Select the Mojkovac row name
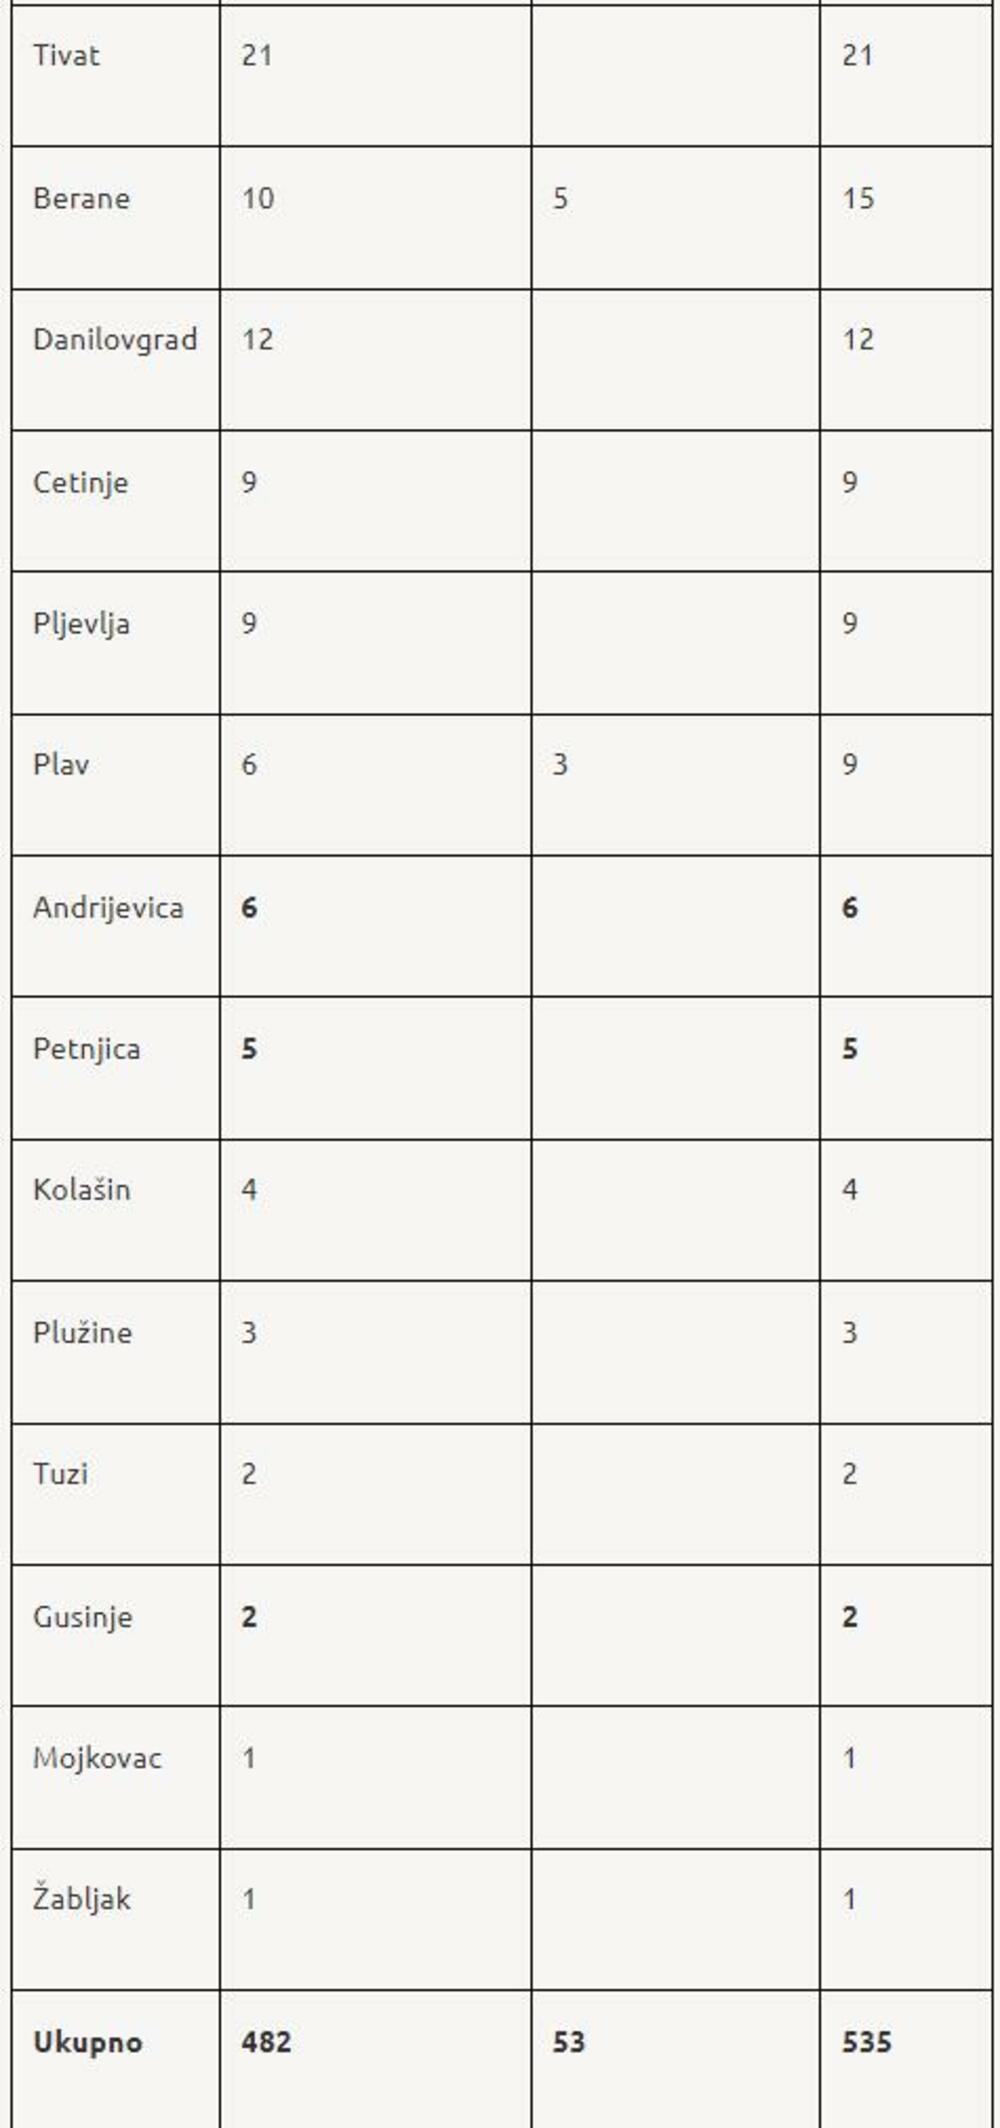The height and width of the screenshot is (2128, 1000). coord(97,1758)
